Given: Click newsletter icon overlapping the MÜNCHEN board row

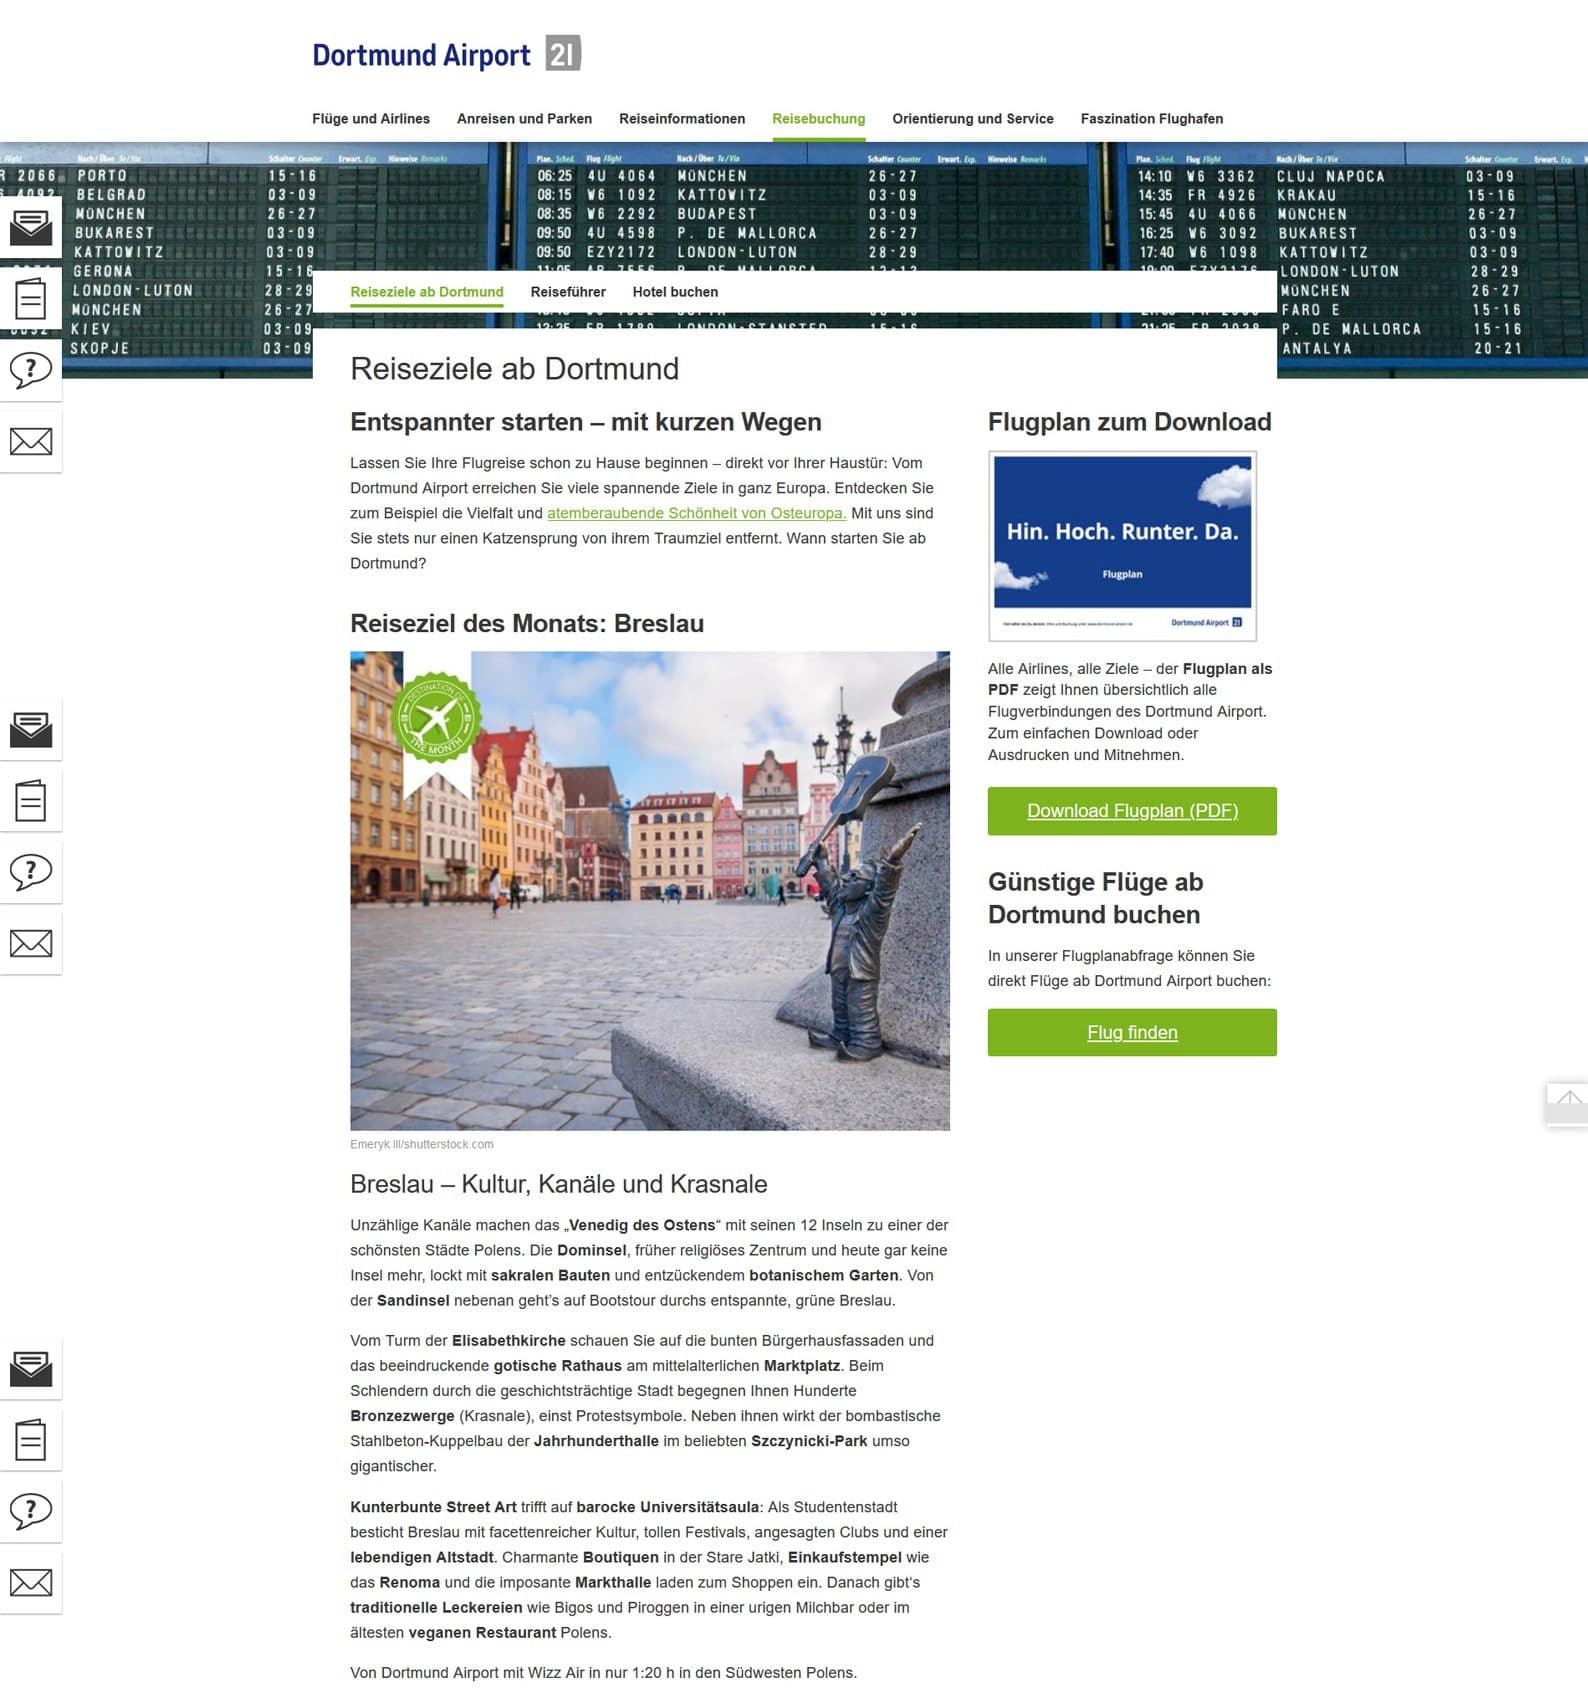Looking at the screenshot, I should click(x=31, y=227).
